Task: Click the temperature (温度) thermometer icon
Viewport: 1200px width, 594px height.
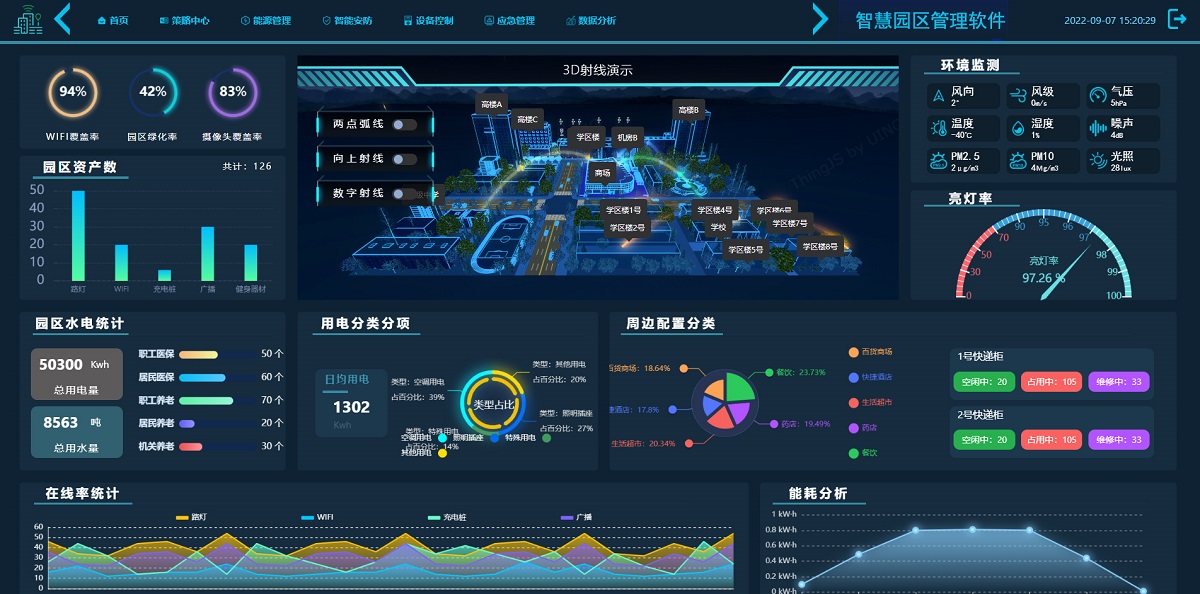Action: click(x=938, y=128)
